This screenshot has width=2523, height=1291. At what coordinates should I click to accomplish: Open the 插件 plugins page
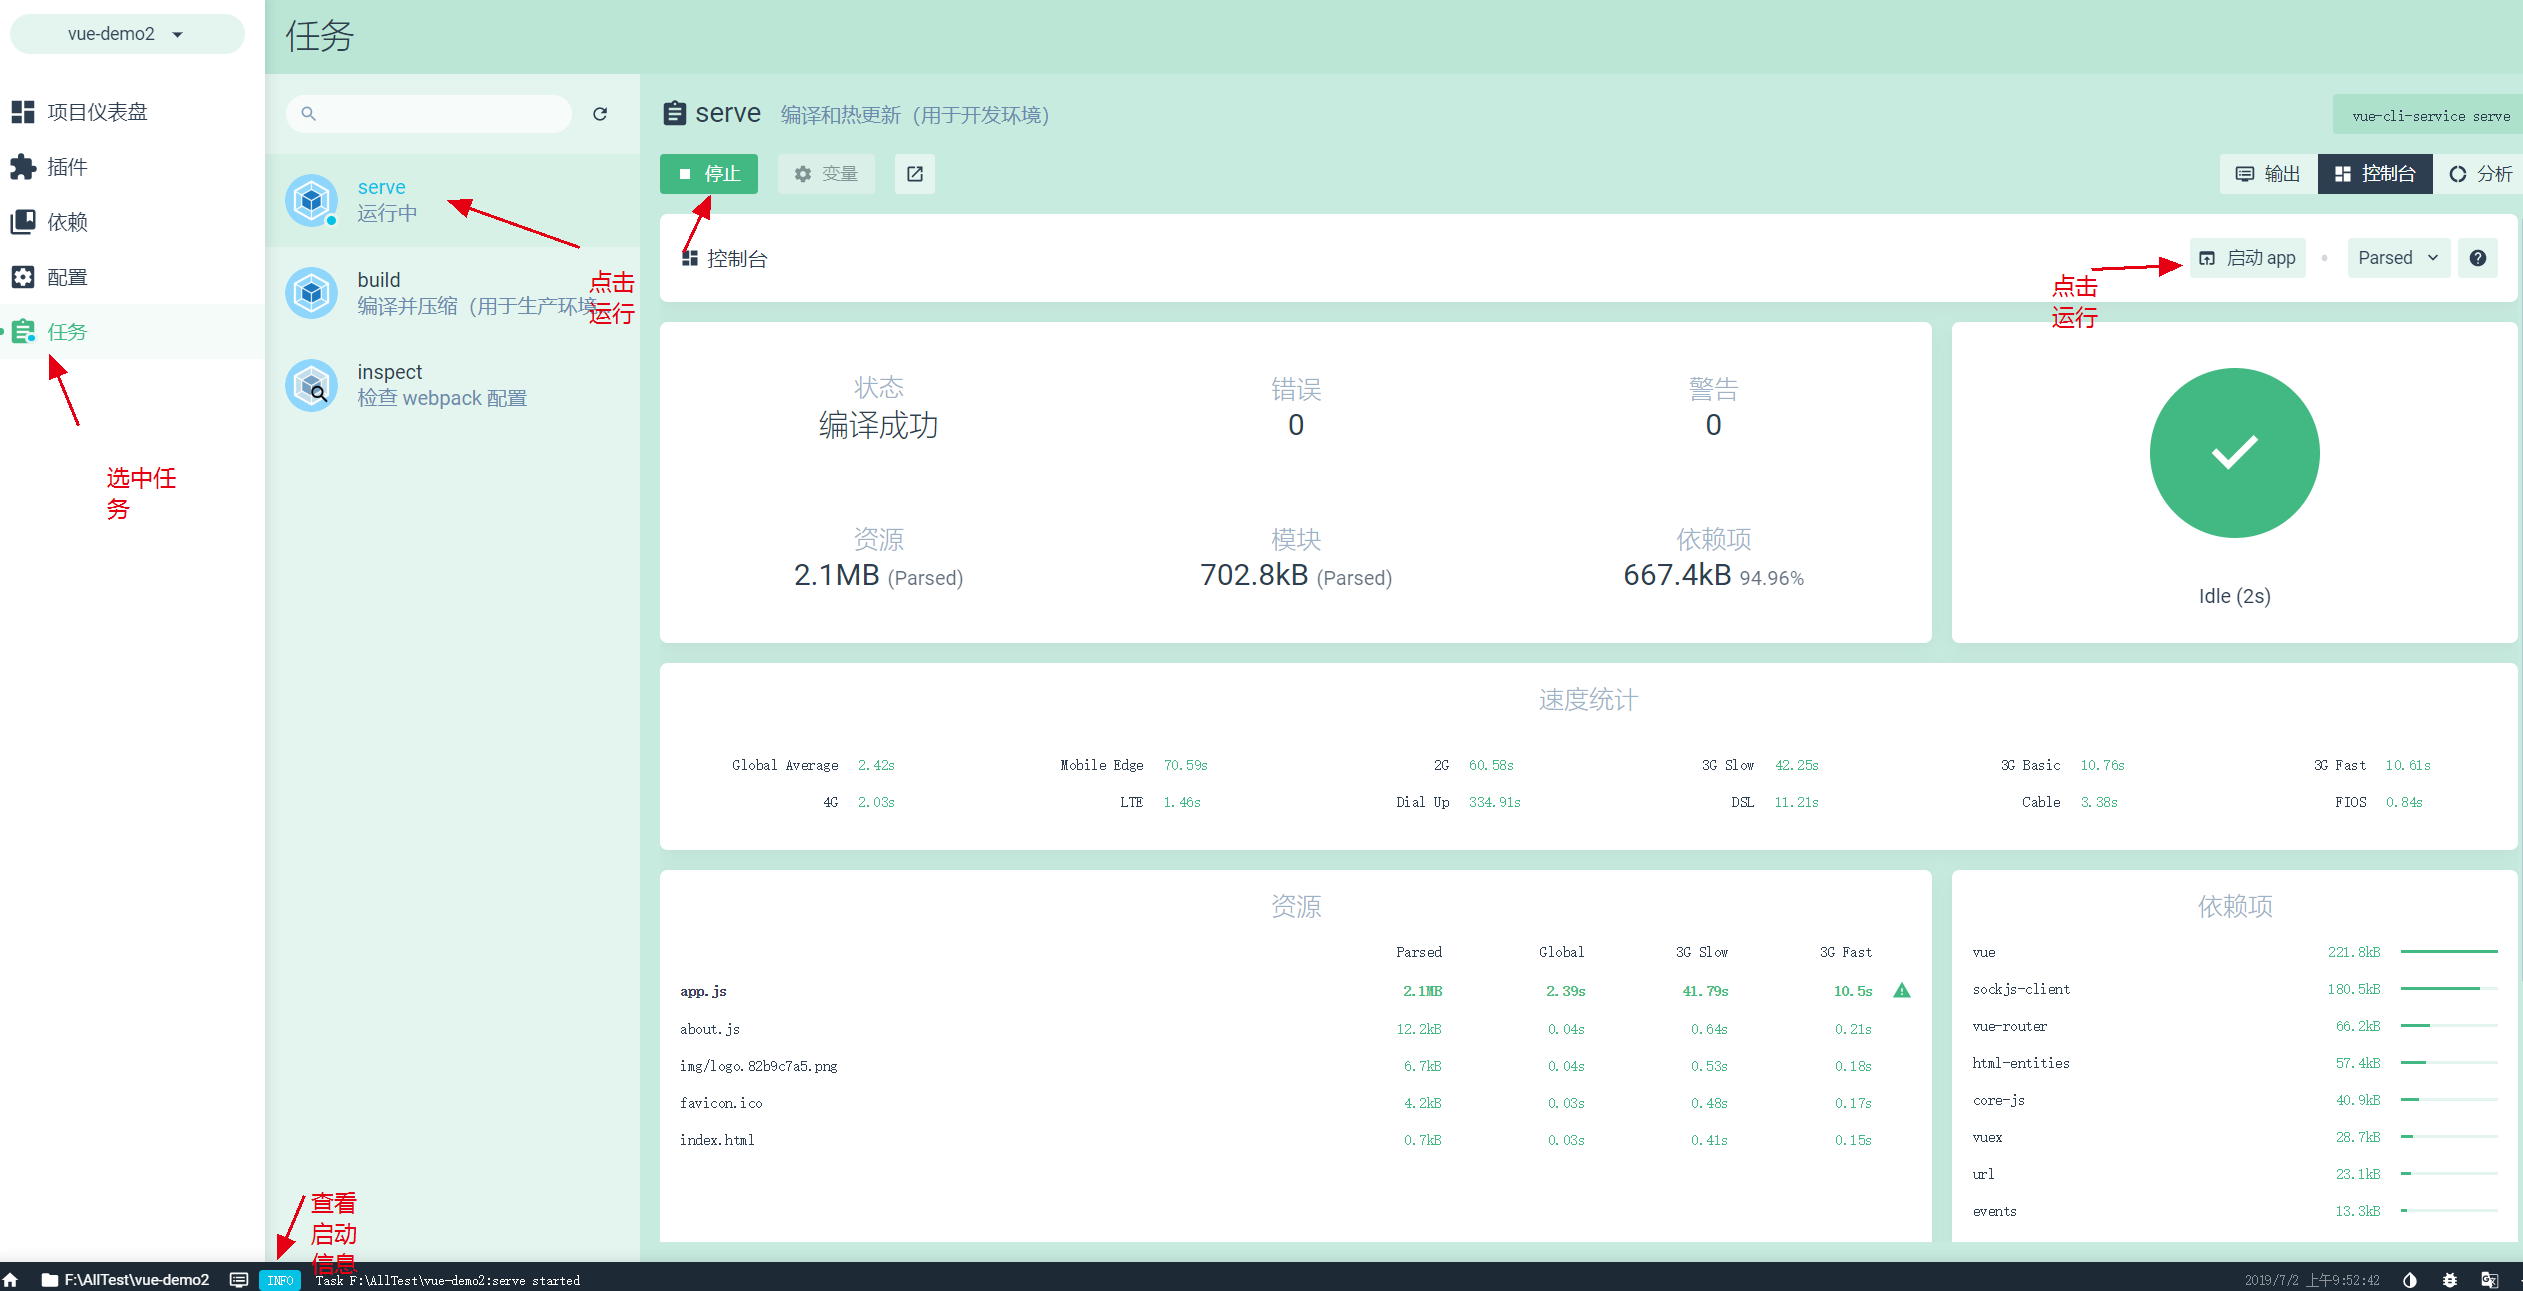67,167
